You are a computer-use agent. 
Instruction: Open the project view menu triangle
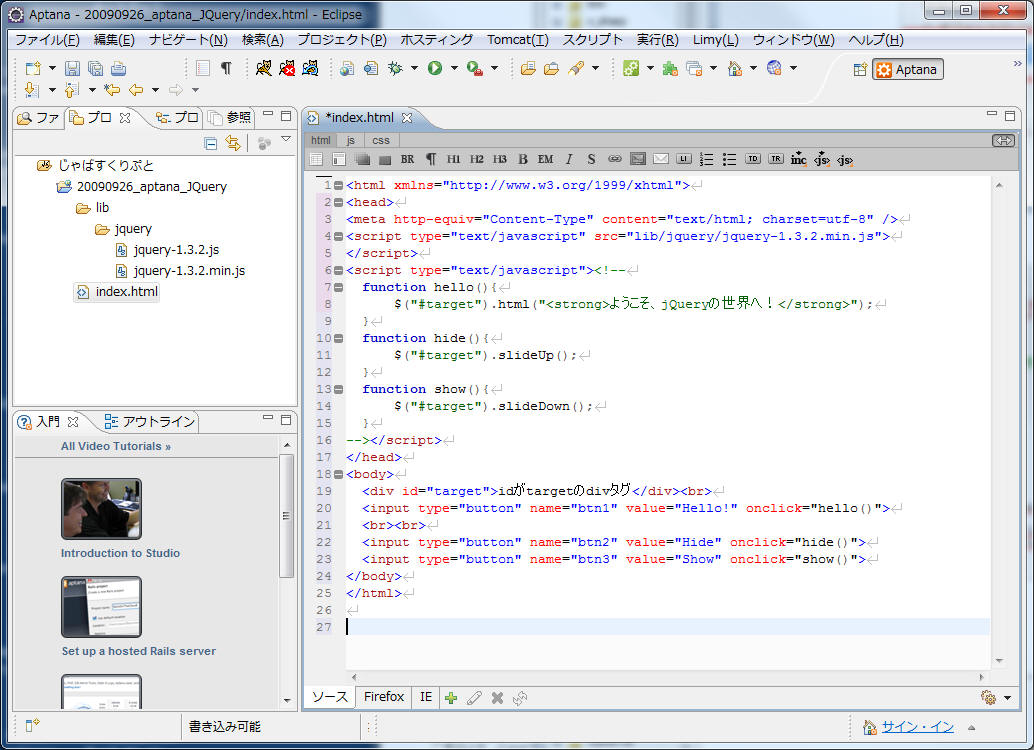[x=286, y=140]
